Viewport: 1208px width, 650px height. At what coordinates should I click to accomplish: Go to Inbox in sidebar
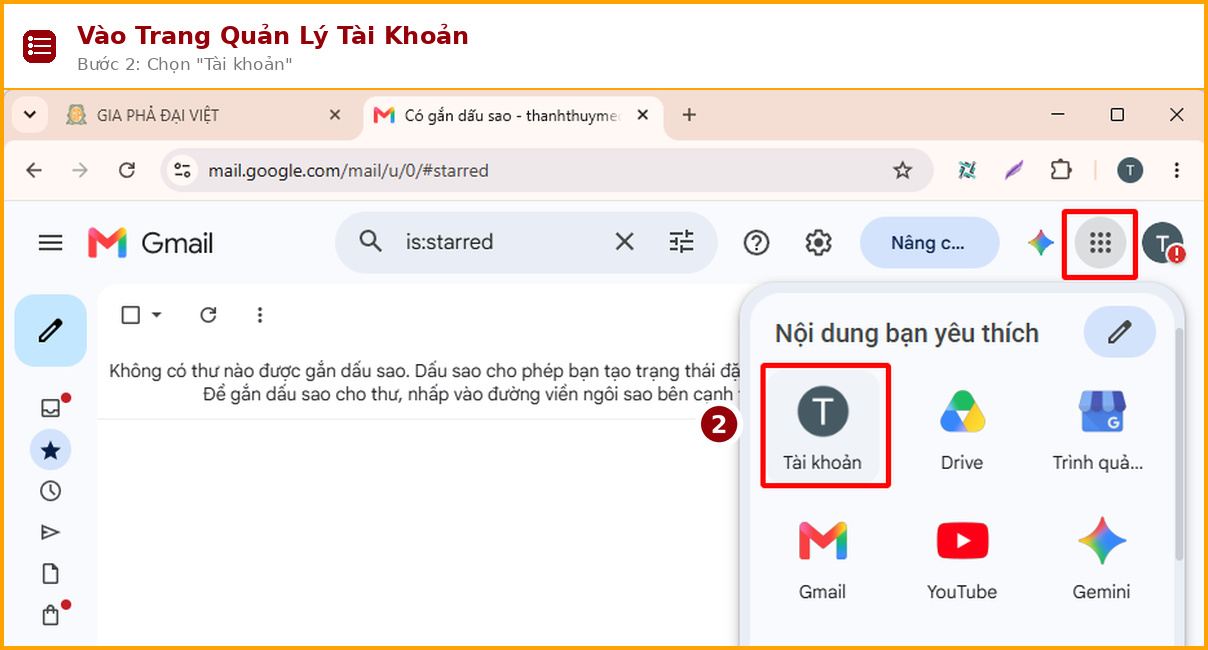click(50, 407)
